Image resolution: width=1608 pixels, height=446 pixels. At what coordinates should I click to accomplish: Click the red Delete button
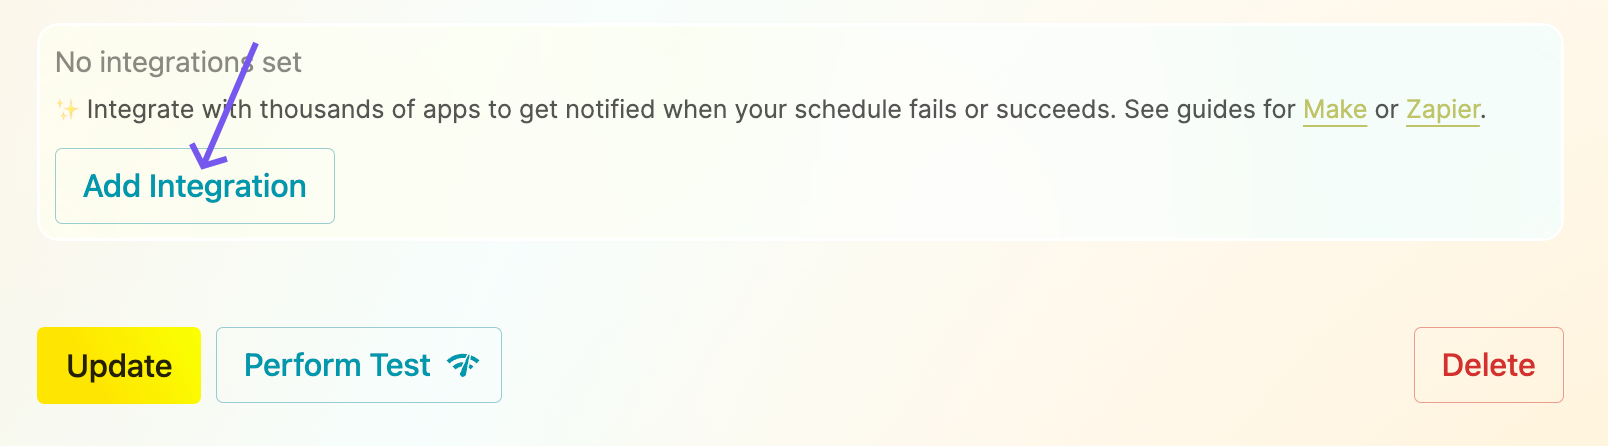click(x=1489, y=365)
